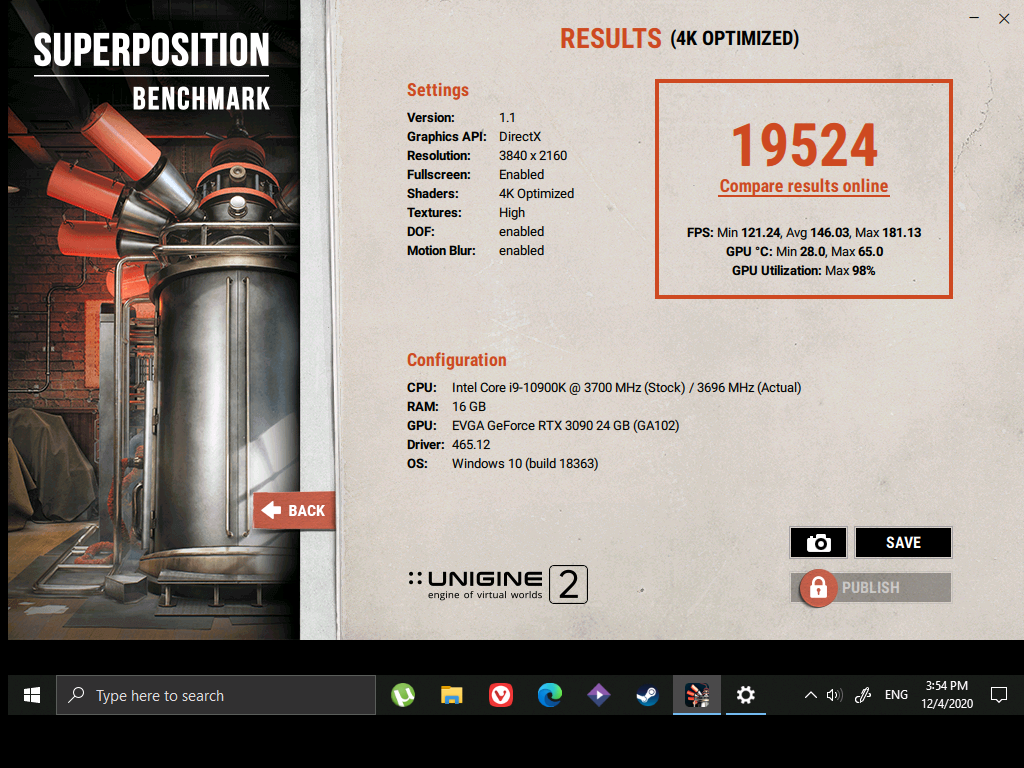
Task: Click the Type here to search box
Action: pyautogui.click(x=216, y=696)
